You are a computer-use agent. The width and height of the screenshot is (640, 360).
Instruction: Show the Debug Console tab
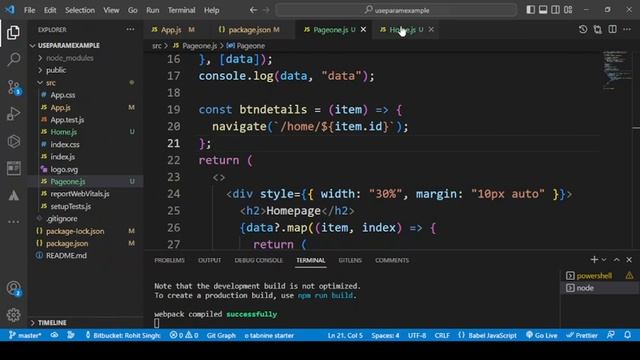pyautogui.click(x=258, y=260)
